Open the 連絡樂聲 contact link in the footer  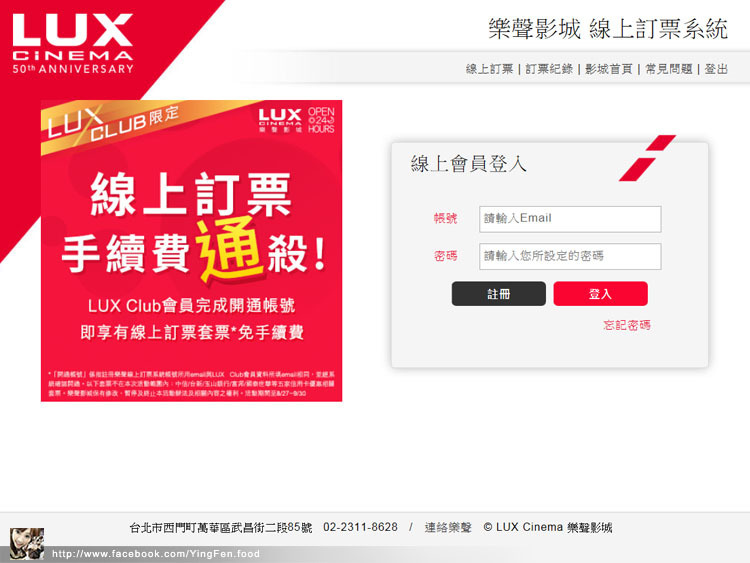448,528
